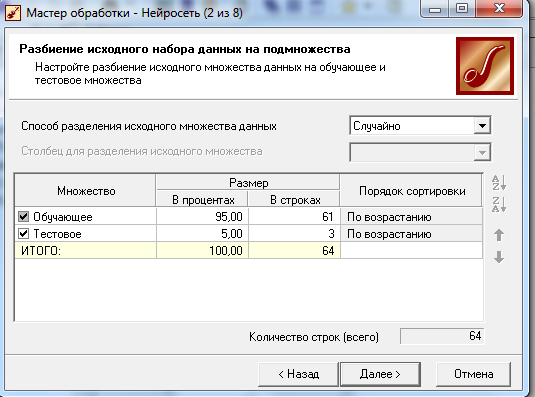Click the < Назад button
535x397 pixels.
(298, 374)
